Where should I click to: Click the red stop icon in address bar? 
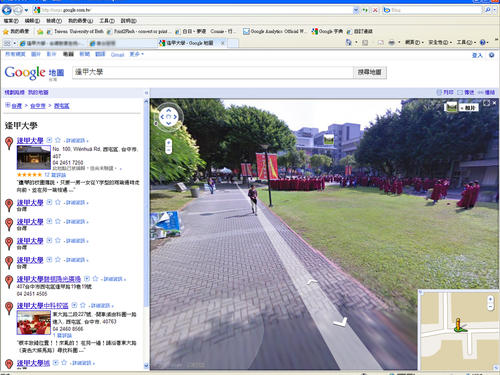click(375, 10)
